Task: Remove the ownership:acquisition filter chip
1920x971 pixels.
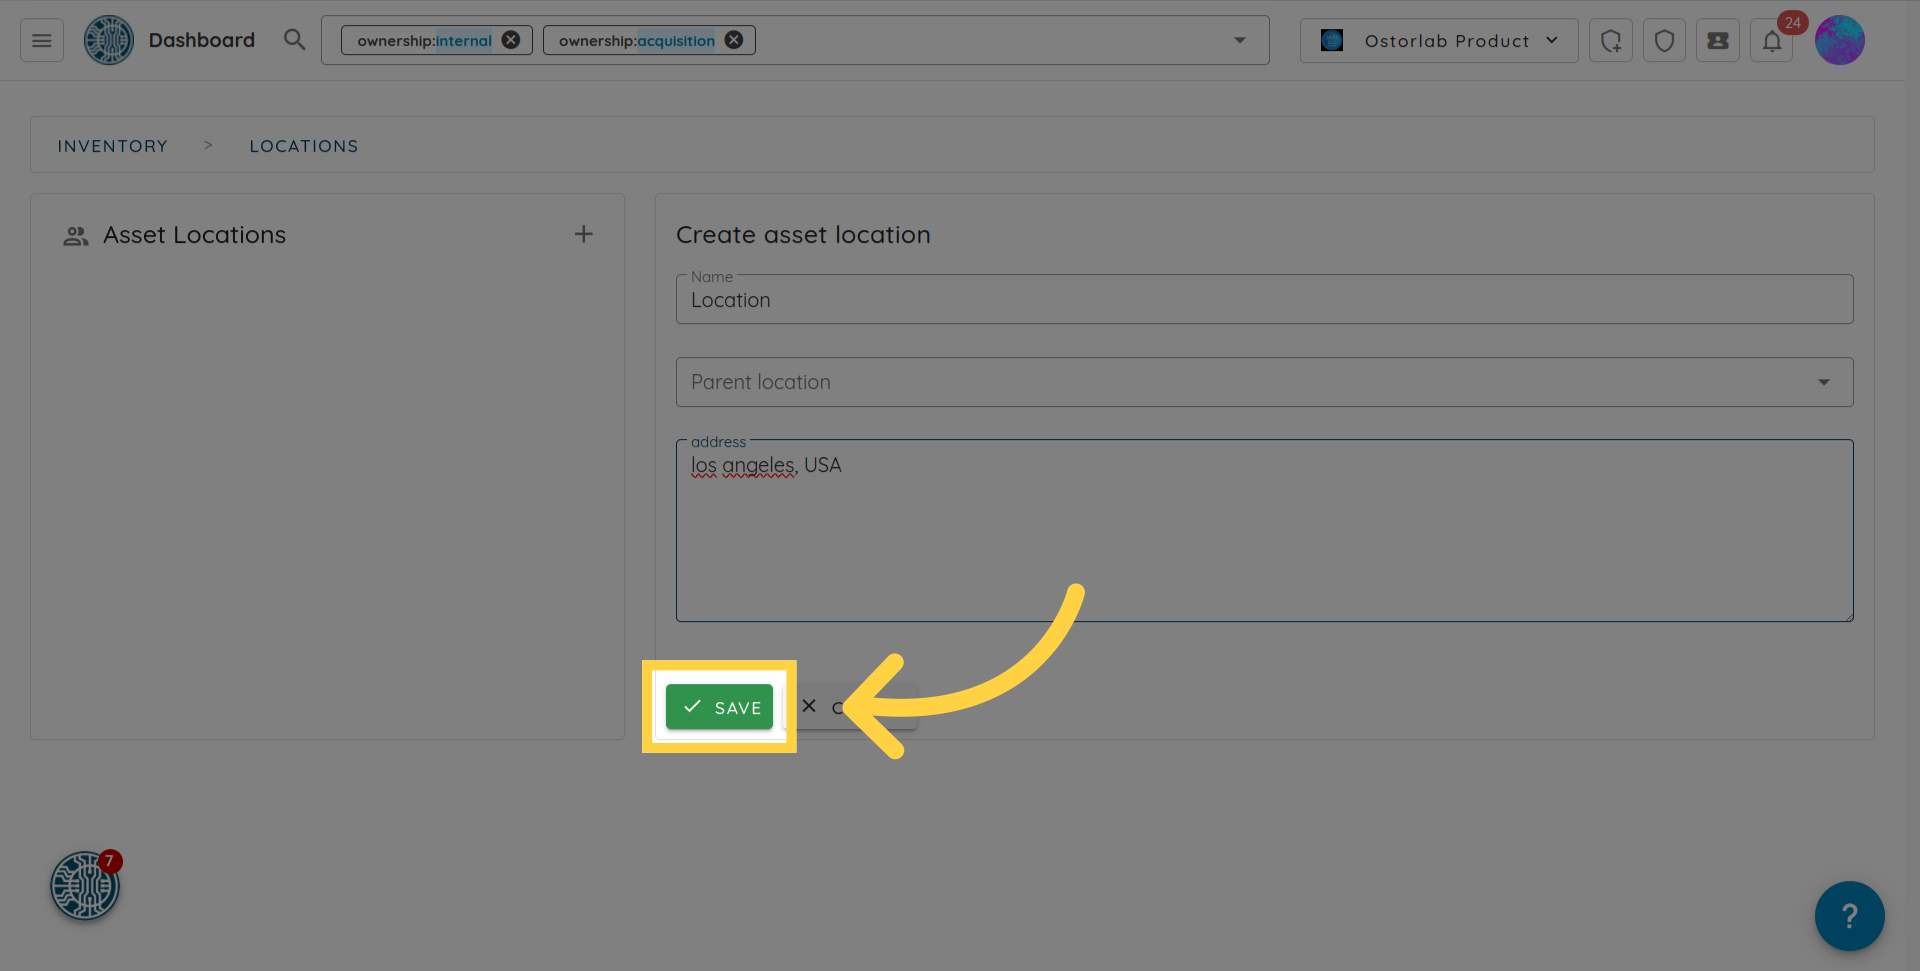Action: point(734,40)
